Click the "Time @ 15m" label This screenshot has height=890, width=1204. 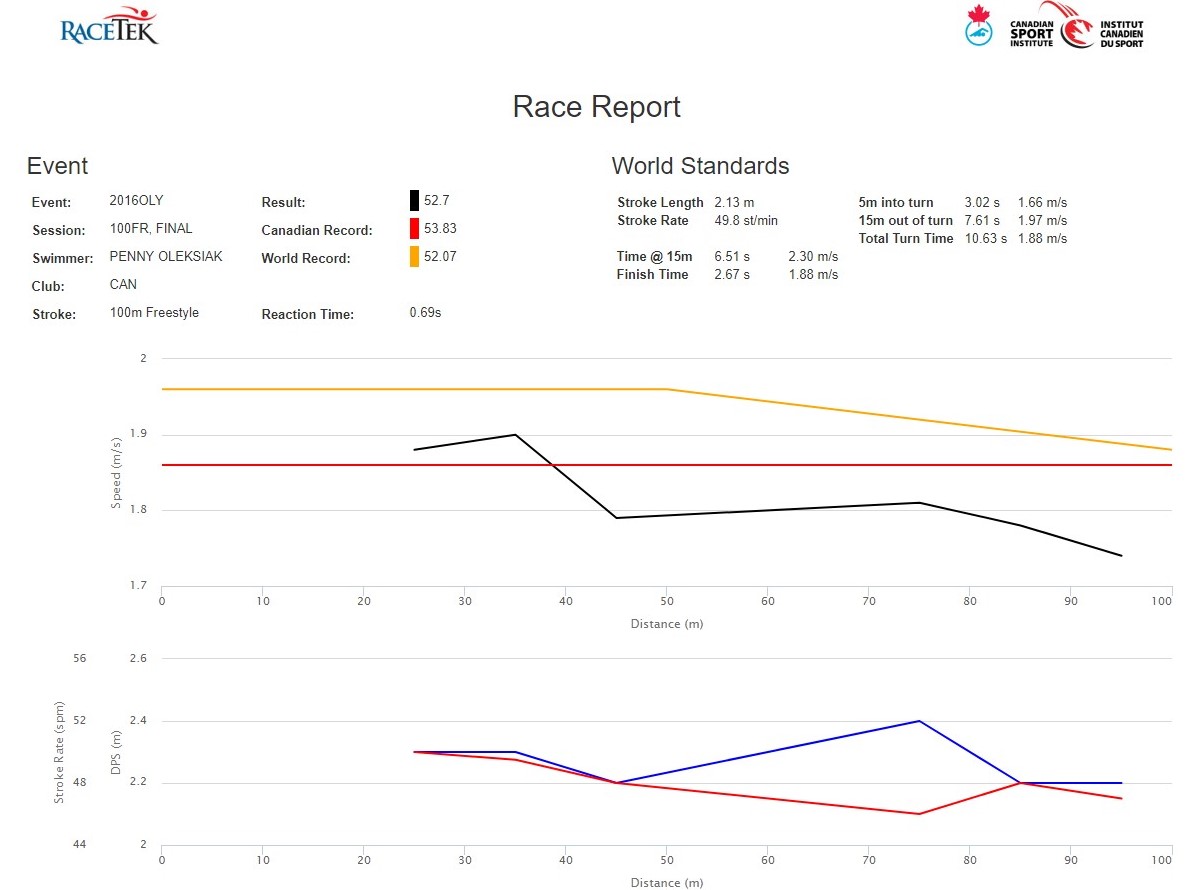[654, 256]
